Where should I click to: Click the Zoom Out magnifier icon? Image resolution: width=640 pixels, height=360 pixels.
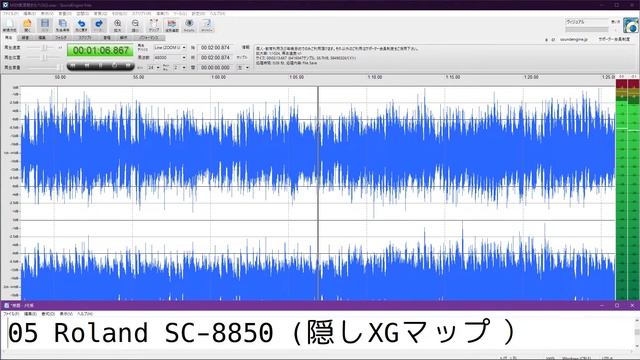pyautogui.click(x=135, y=25)
